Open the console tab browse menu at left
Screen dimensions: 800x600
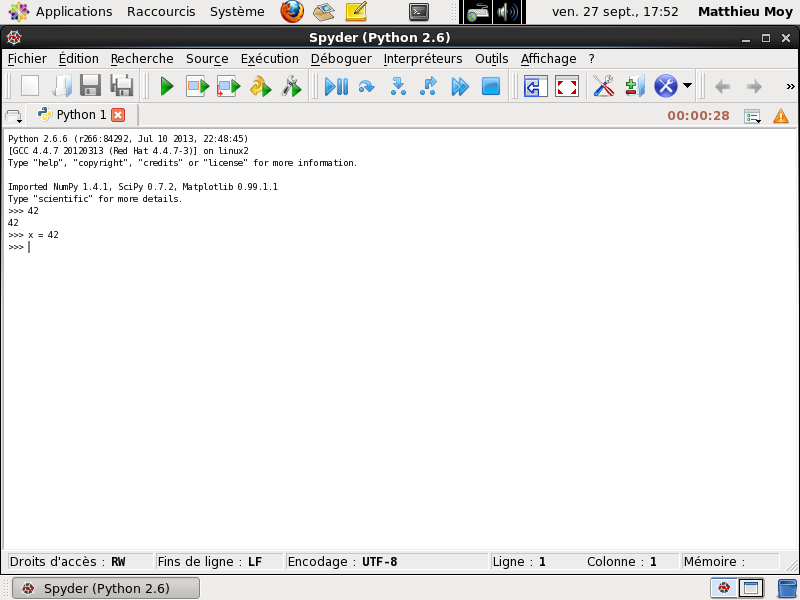pyautogui.click(x=14, y=116)
